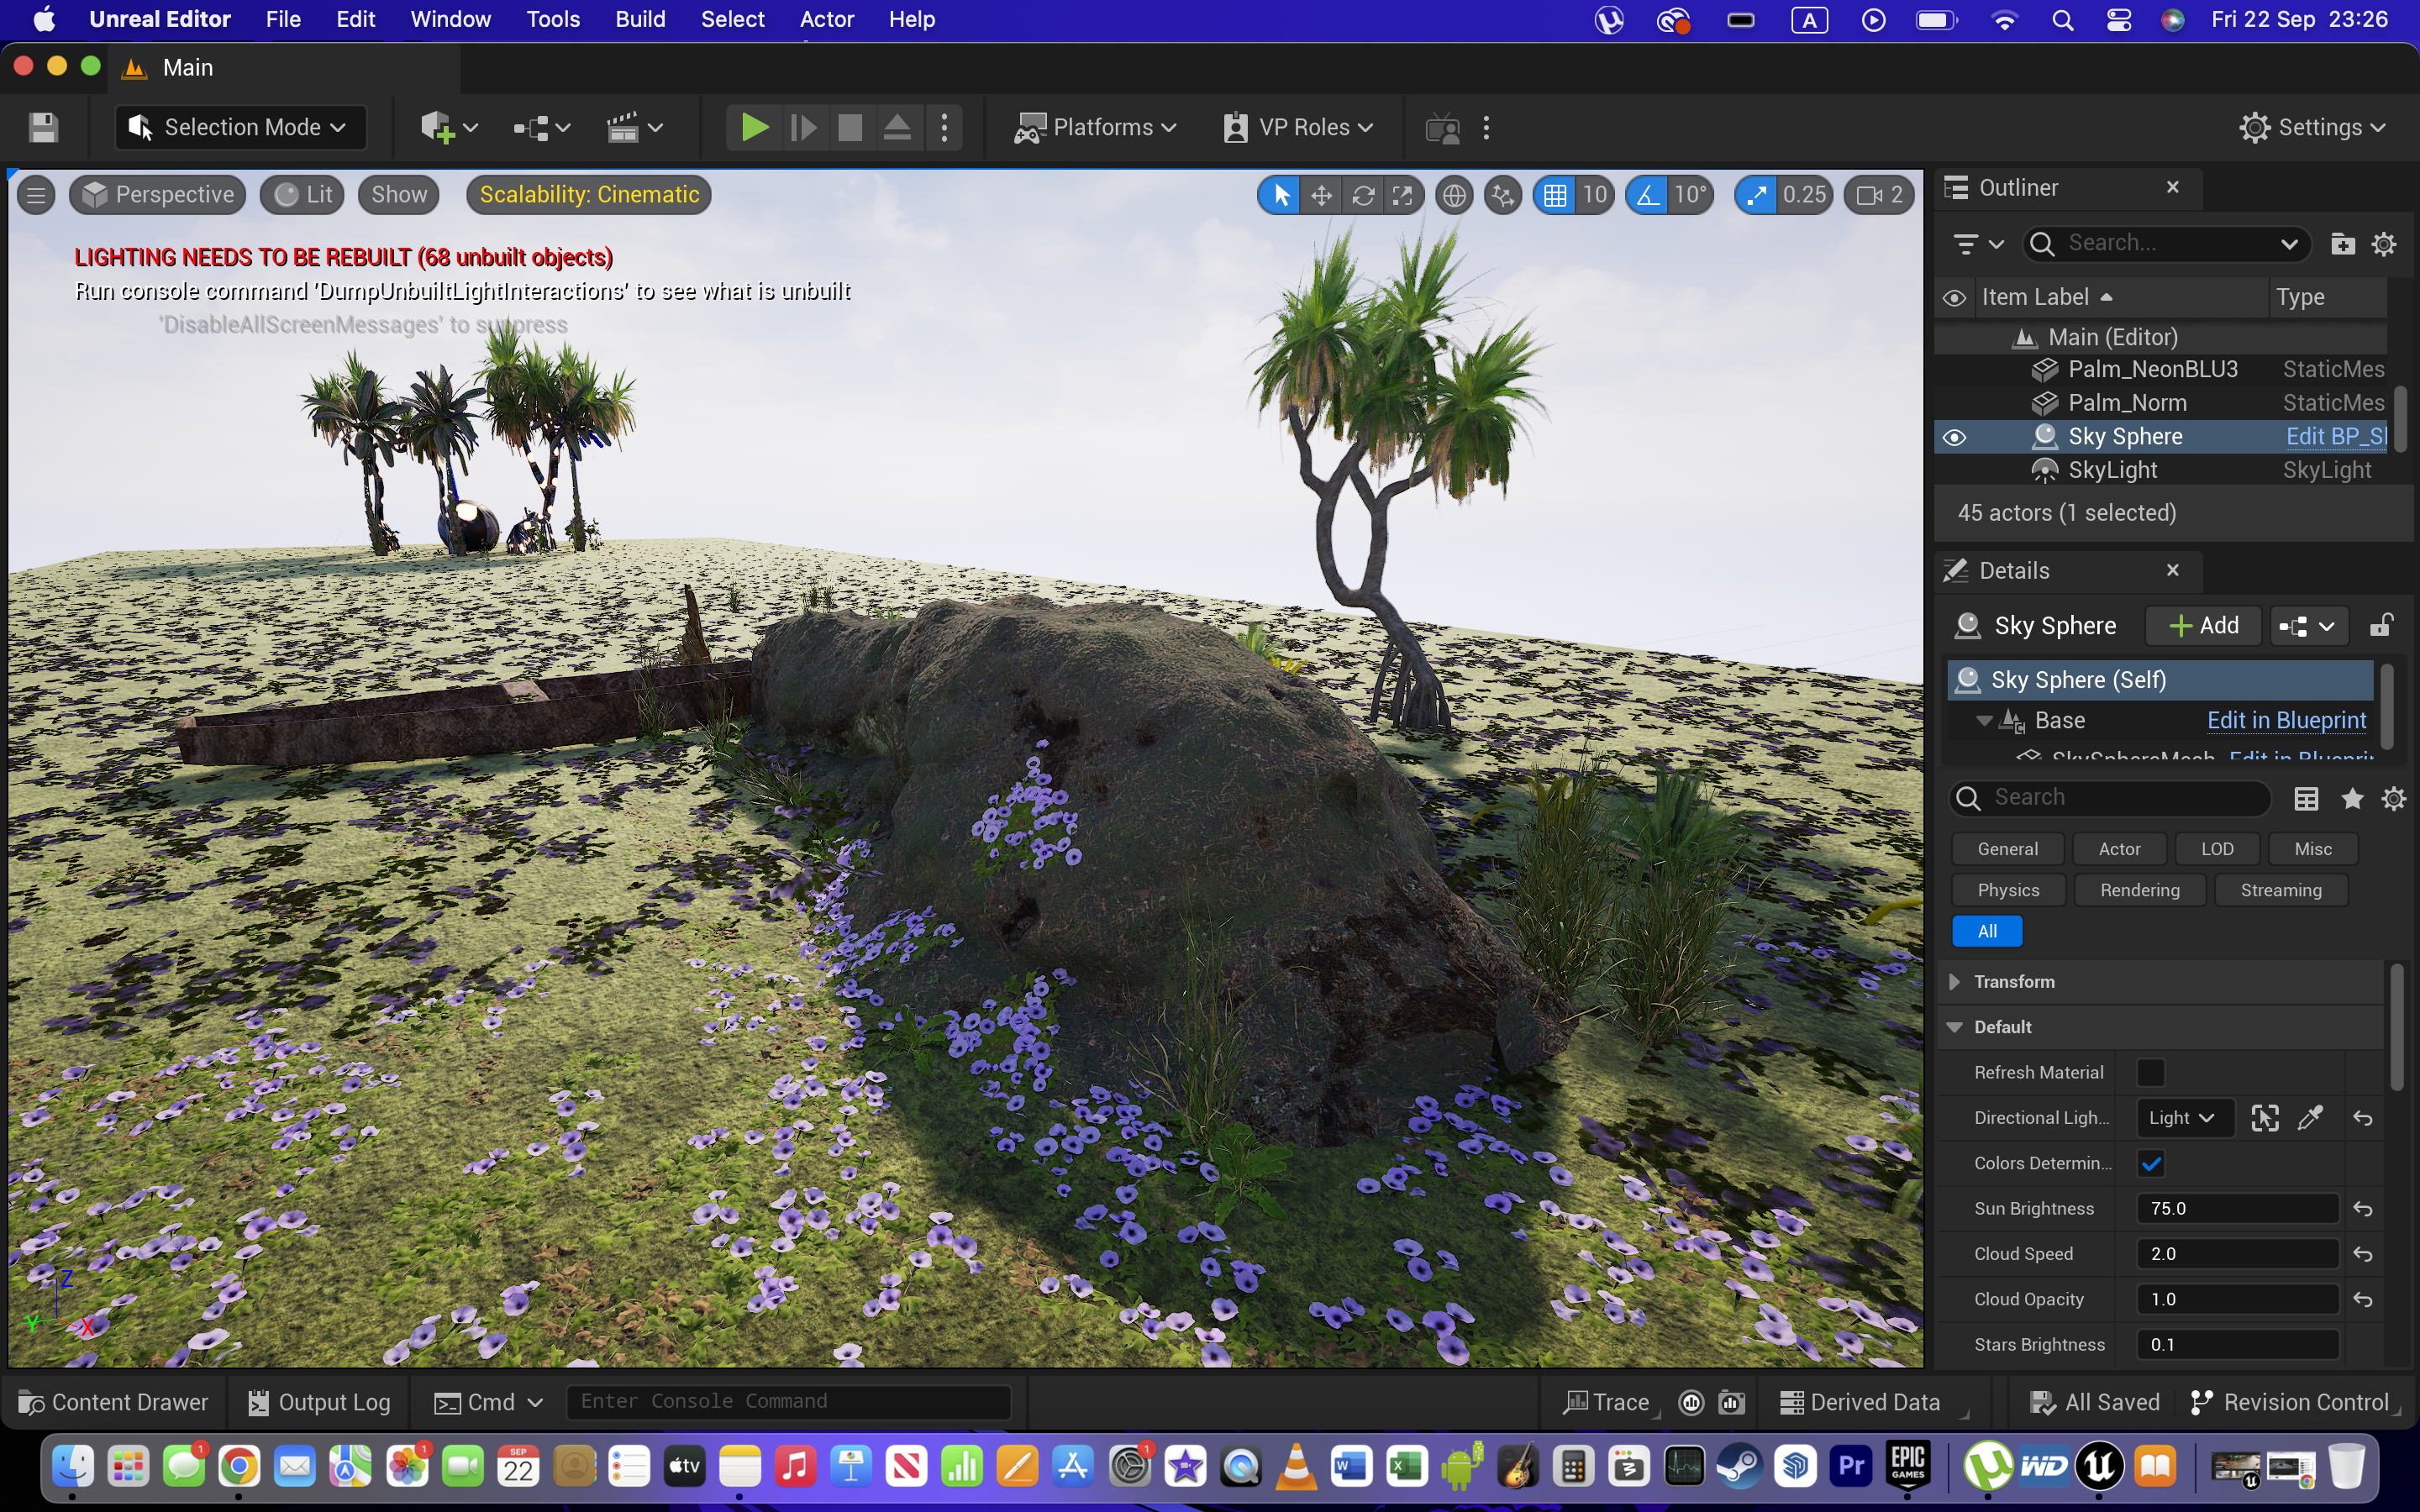Click the Outliner create folder icon
Viewport: 2420px width, 1512px height.
coord(2342,244)
